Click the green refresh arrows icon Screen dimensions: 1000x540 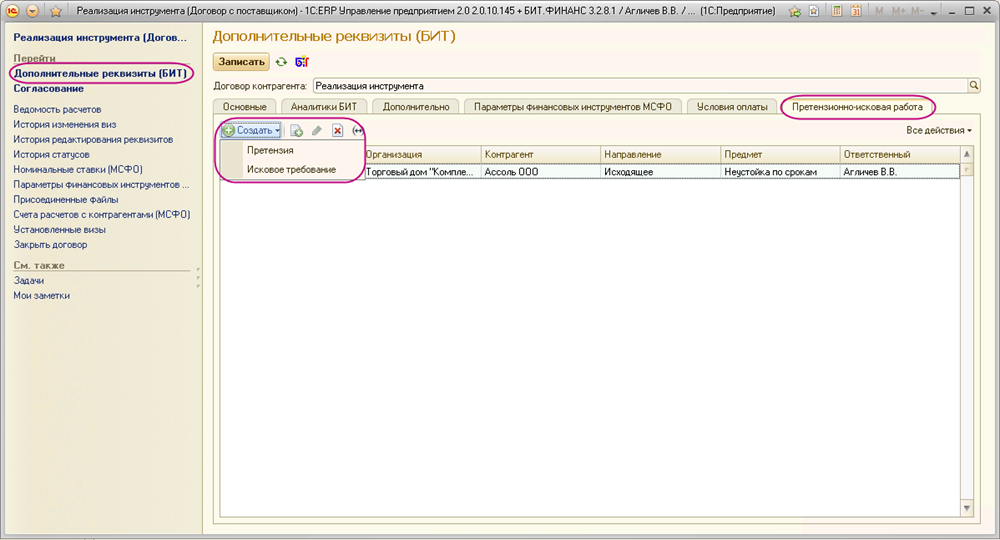pyautogui.click(x=282, y=62)
